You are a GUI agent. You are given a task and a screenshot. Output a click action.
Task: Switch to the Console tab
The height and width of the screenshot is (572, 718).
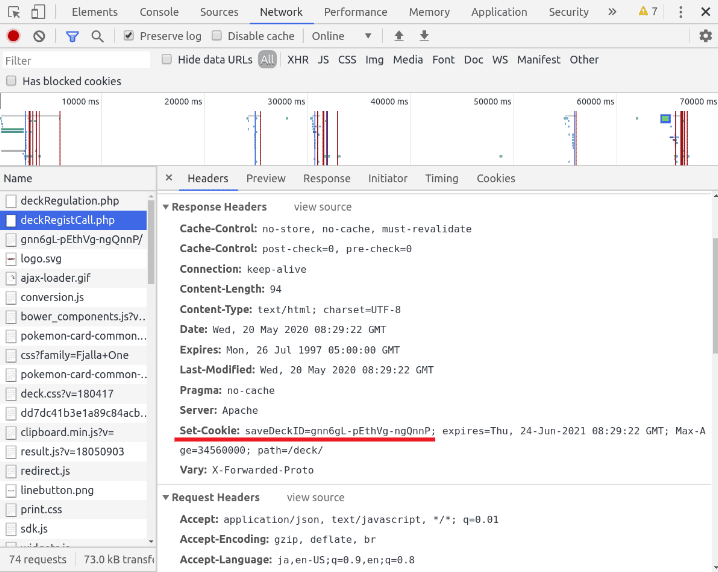[x=159, y=12]
